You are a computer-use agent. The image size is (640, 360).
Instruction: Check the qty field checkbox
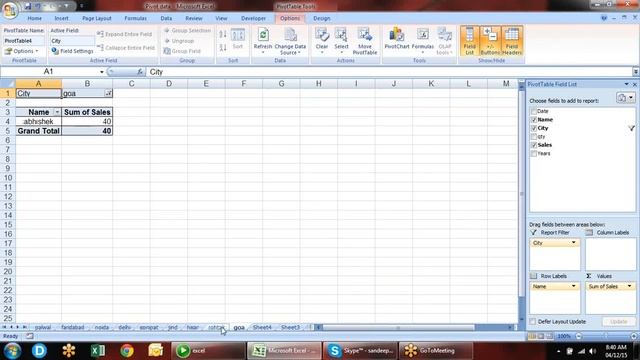[x=534, y=137]
